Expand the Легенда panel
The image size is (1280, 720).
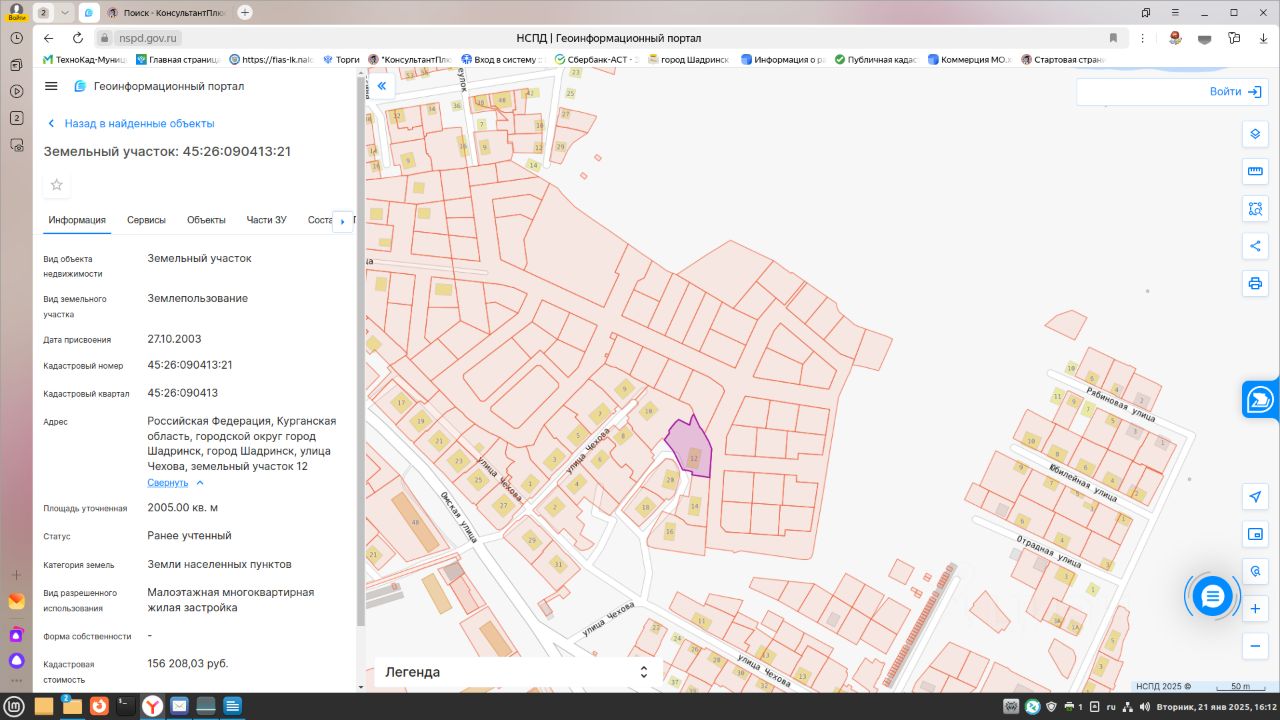click(644, 672)
